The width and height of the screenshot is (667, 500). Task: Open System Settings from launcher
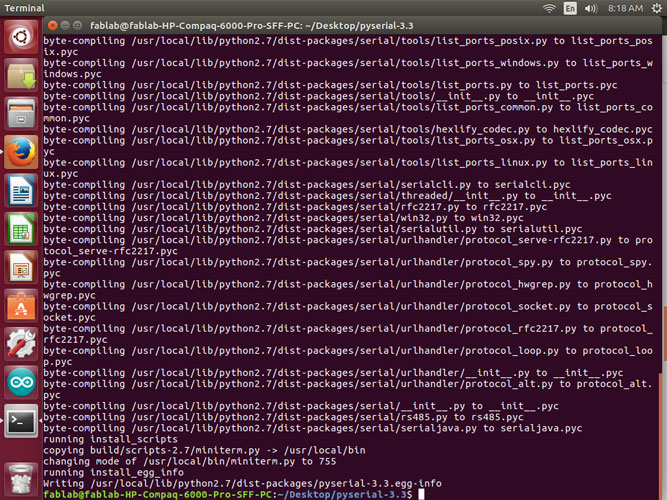coord(21,344)
